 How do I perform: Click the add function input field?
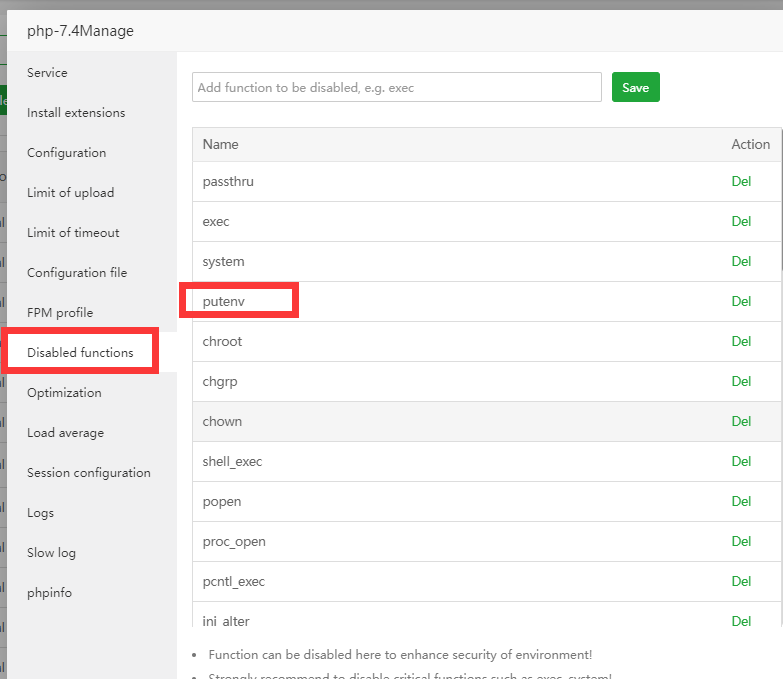(397, 87)
